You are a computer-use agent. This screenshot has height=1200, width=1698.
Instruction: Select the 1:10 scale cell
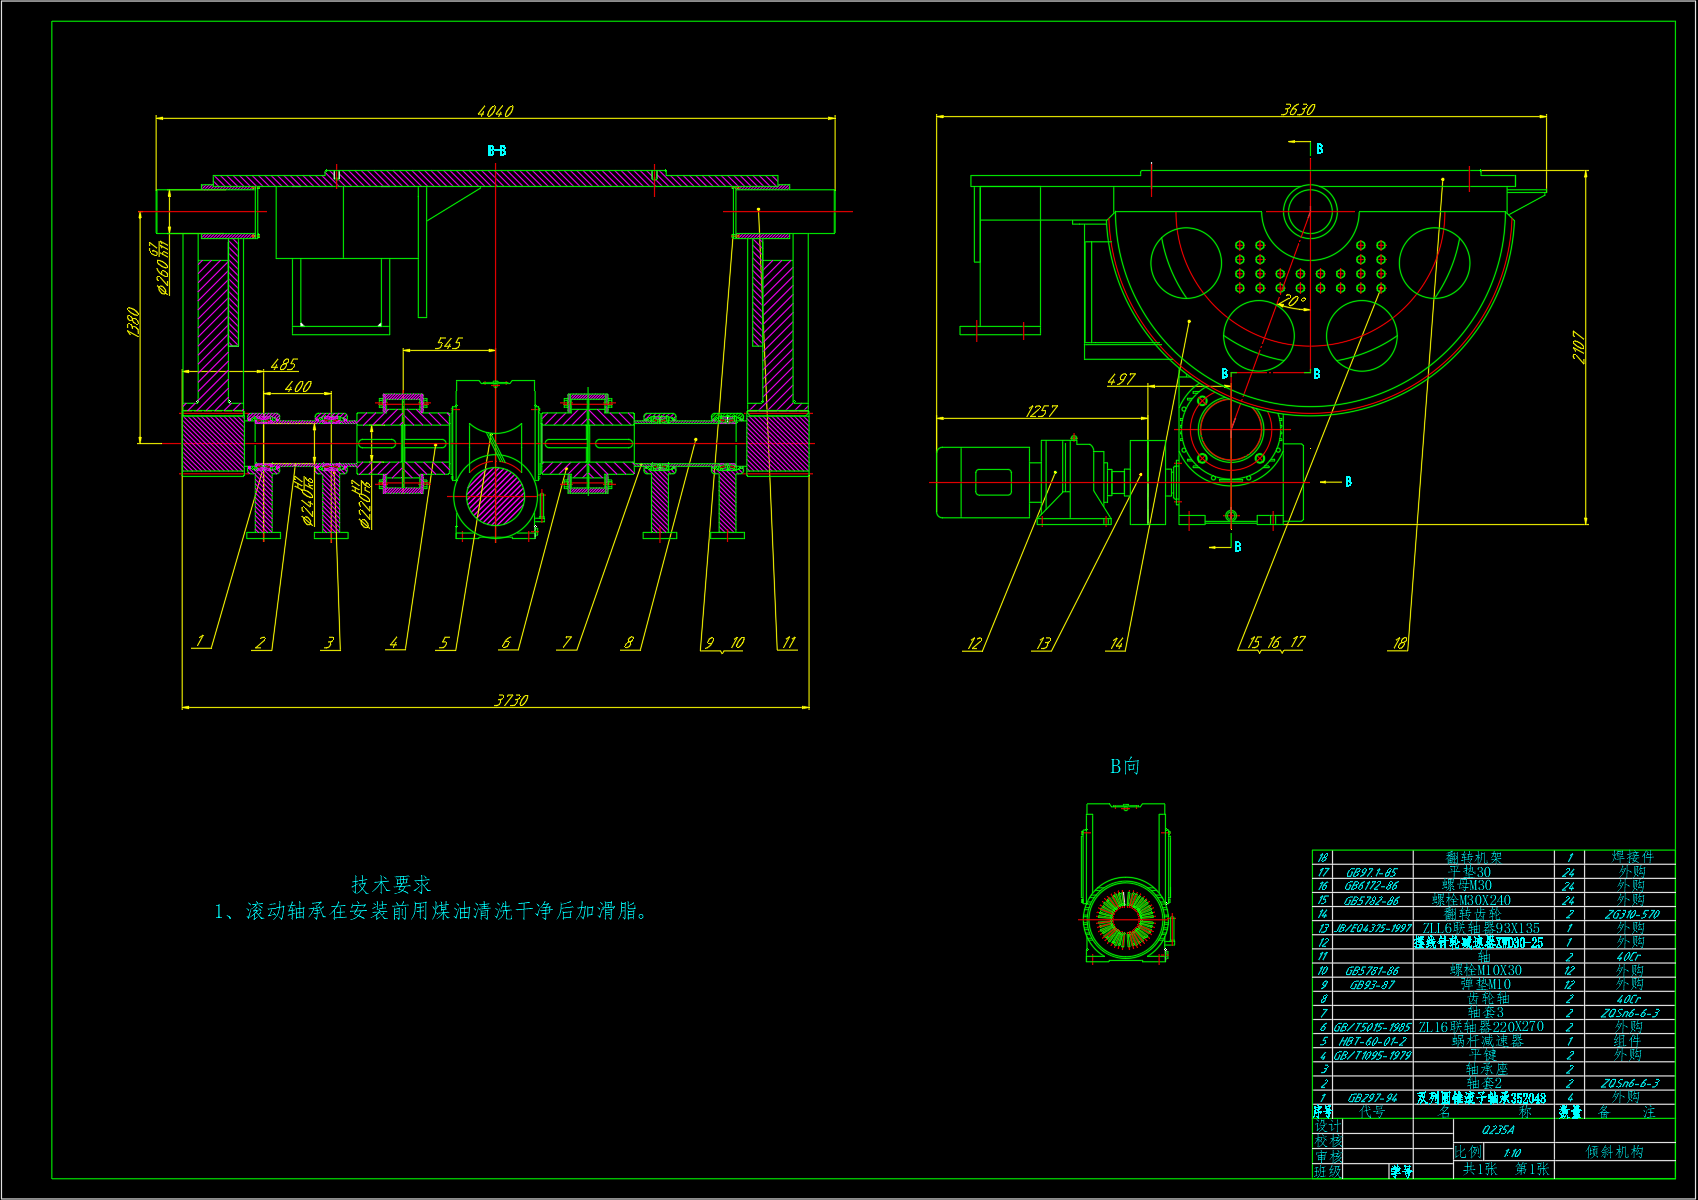click(x=1512, y=1153)
